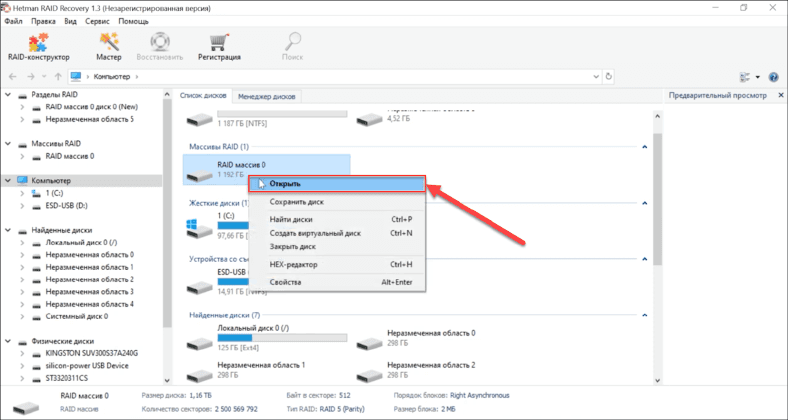788x420 pixels.
Task: Collapse the Найденные диски tree node
Action: 9,230
